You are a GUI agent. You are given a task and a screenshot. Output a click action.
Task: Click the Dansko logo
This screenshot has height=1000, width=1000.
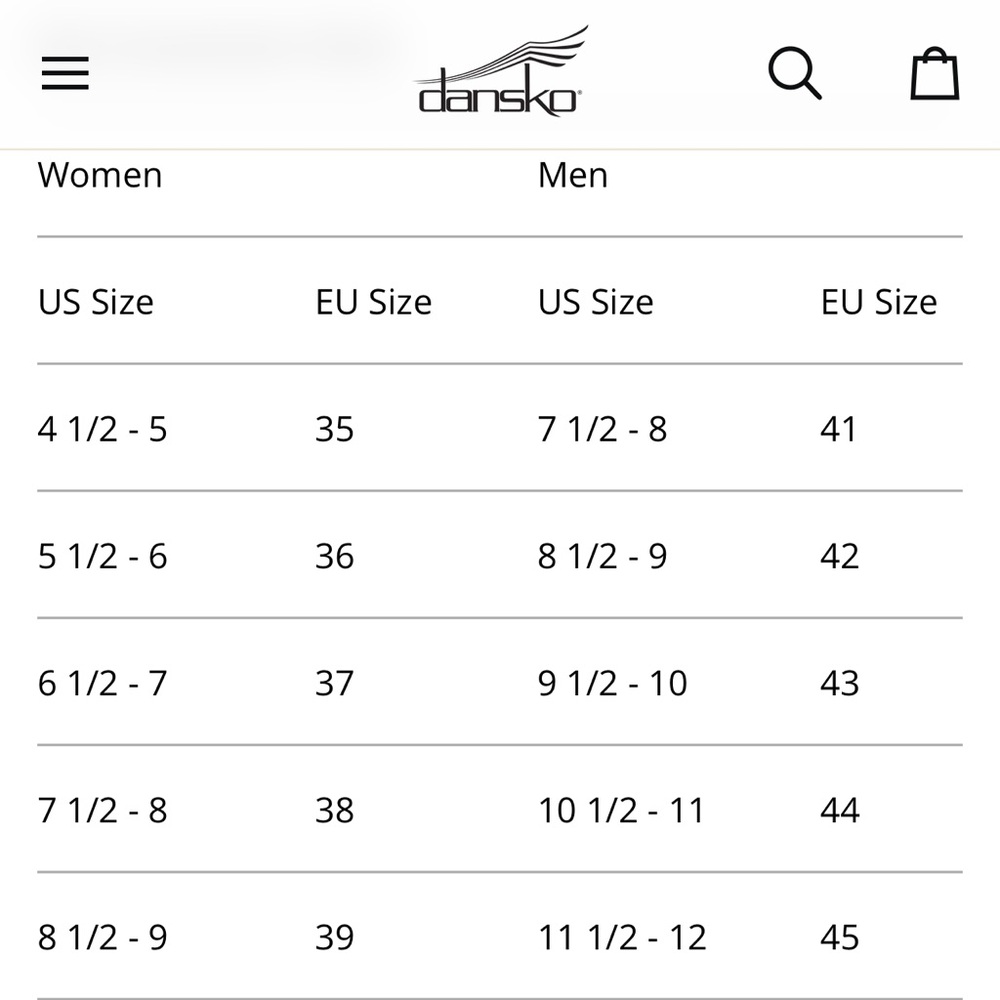coord(500,72)
